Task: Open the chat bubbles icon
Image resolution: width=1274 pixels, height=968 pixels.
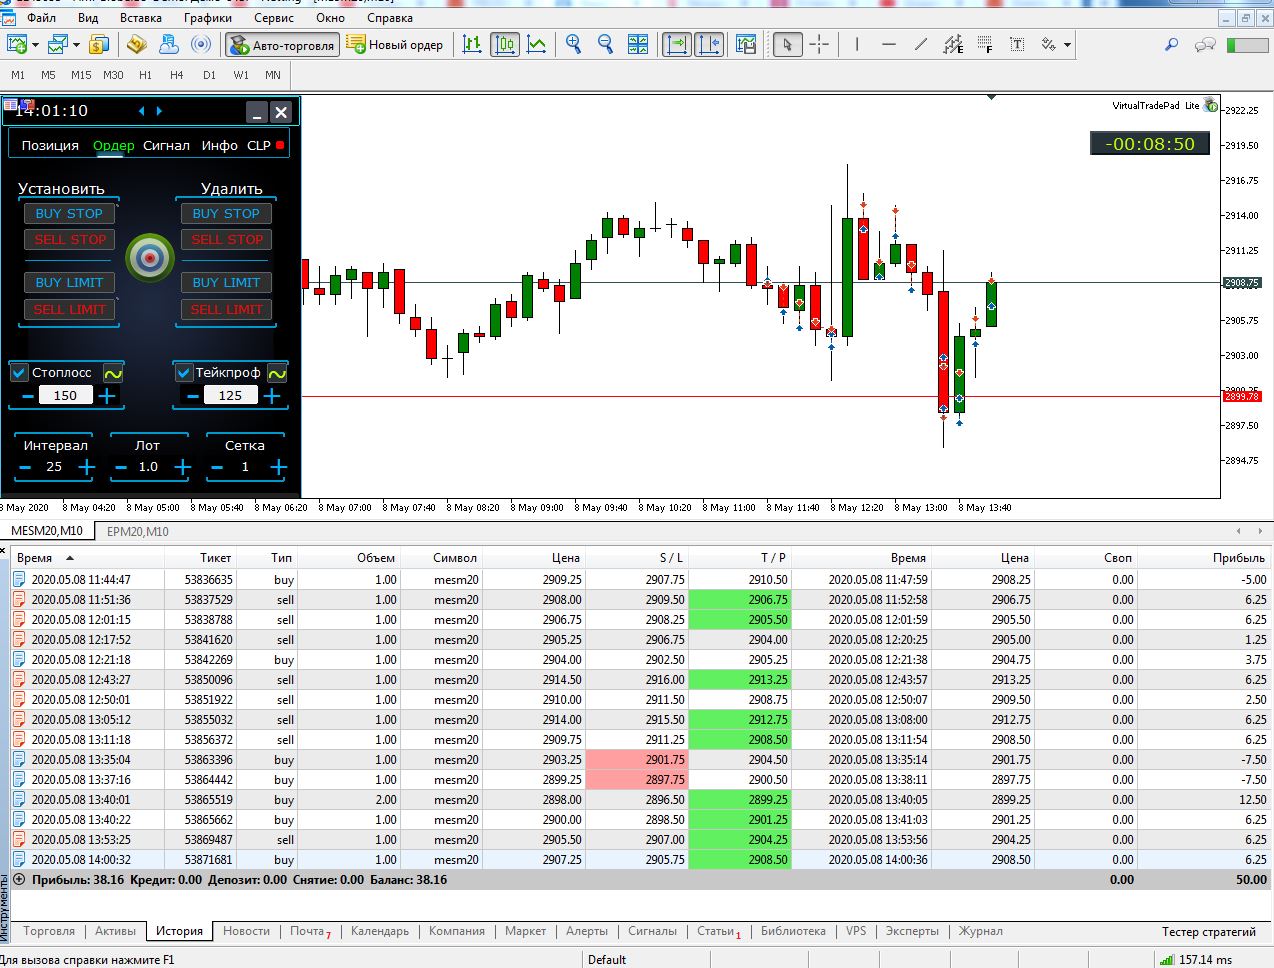Action: click(1205, 44)
